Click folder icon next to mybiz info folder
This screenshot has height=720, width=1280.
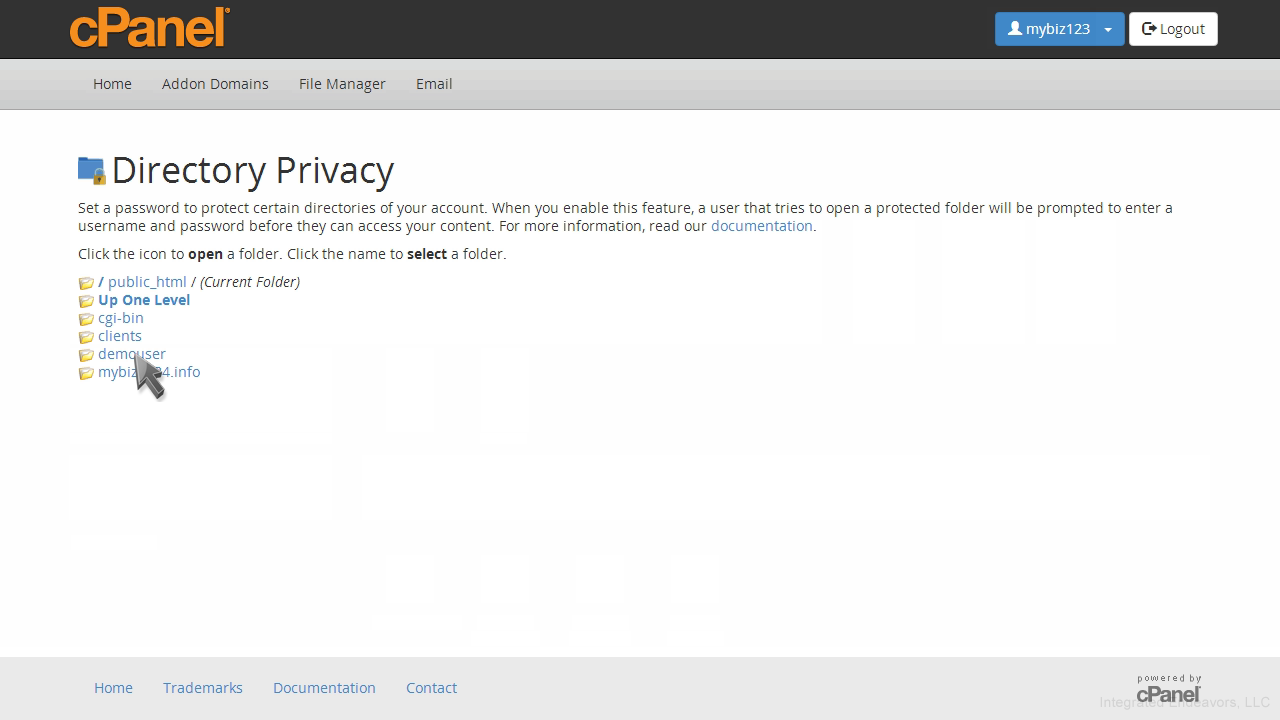86,373
